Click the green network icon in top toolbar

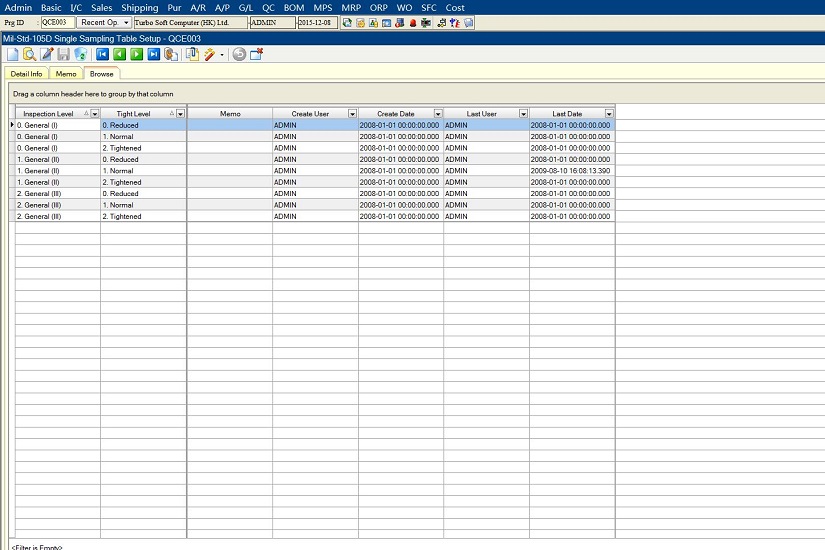(x=426, y=23)
